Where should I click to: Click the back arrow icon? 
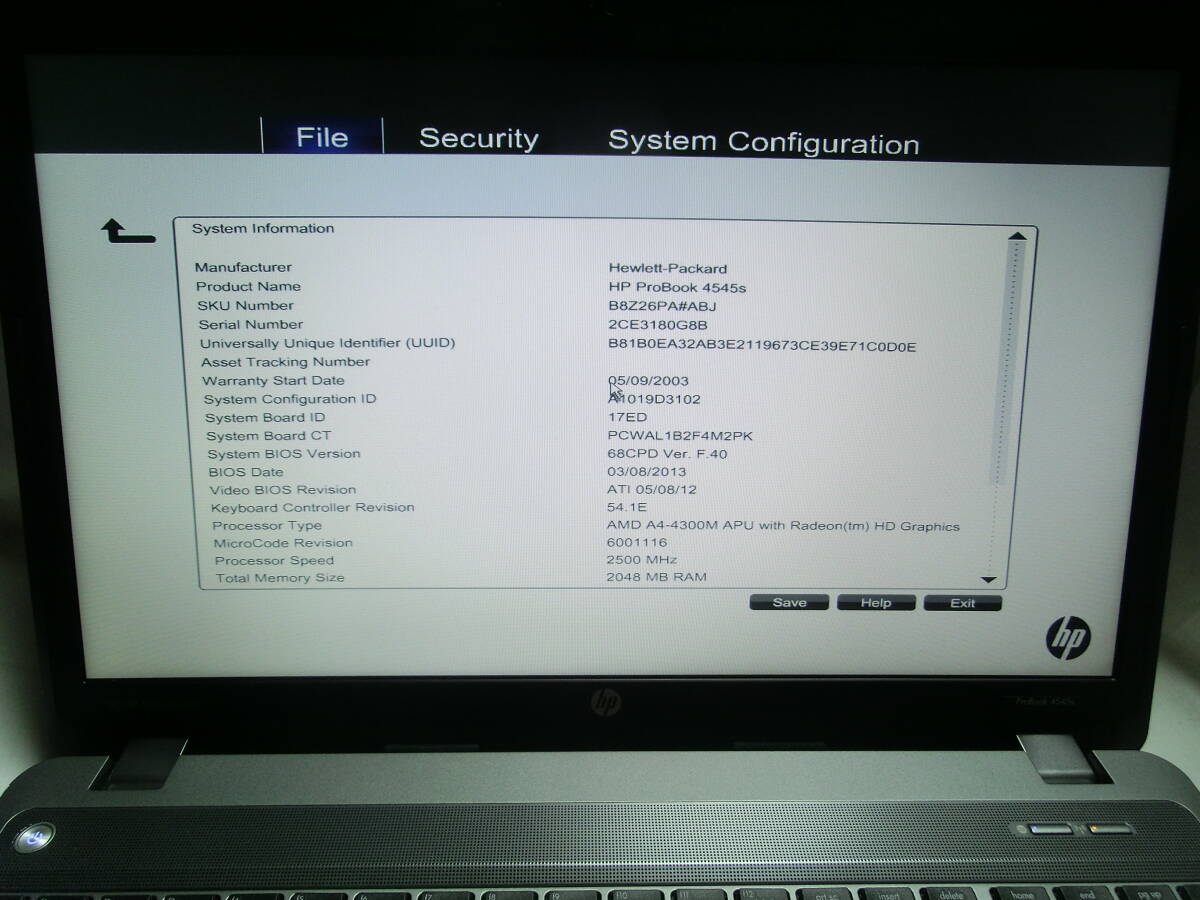(x=128, y=232)
